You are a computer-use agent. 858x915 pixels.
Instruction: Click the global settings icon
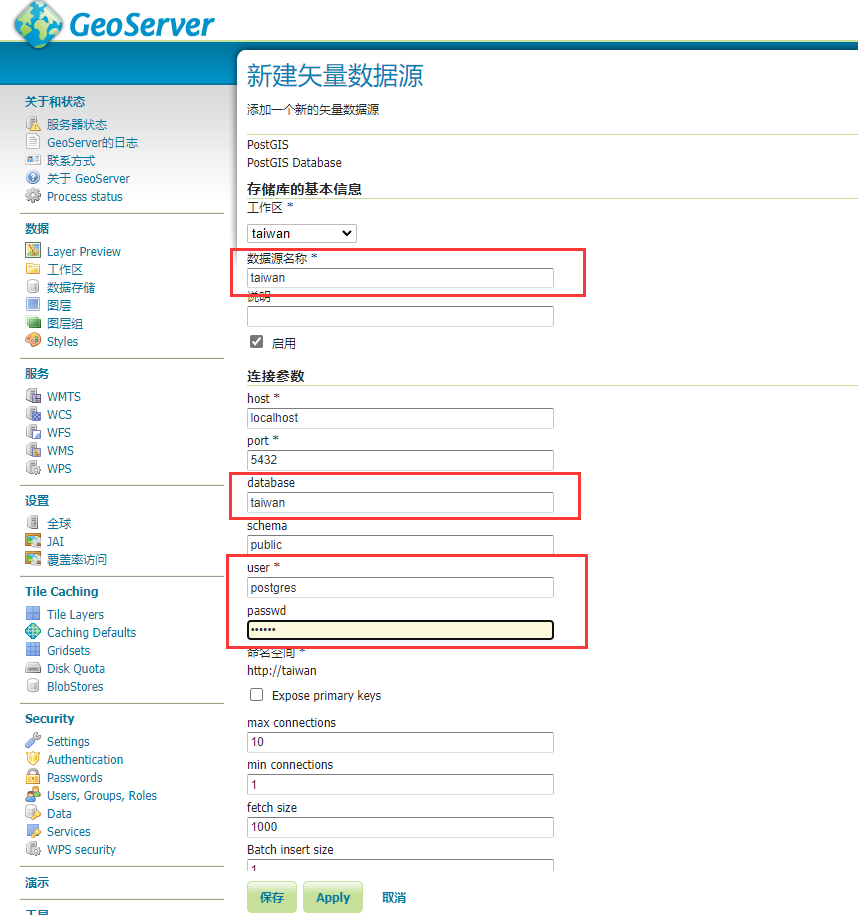click(x=33, y=522)
